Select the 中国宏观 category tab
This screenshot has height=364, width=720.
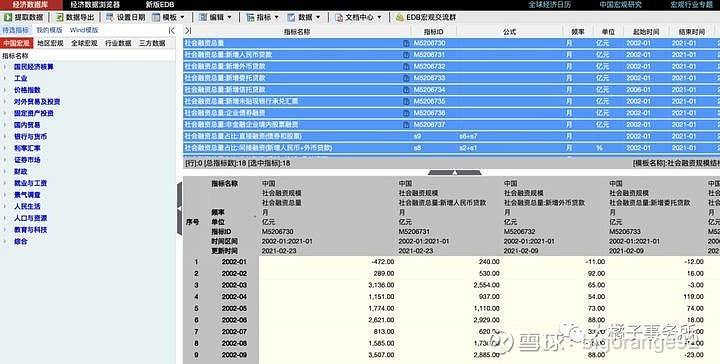(x=17, y=43)
